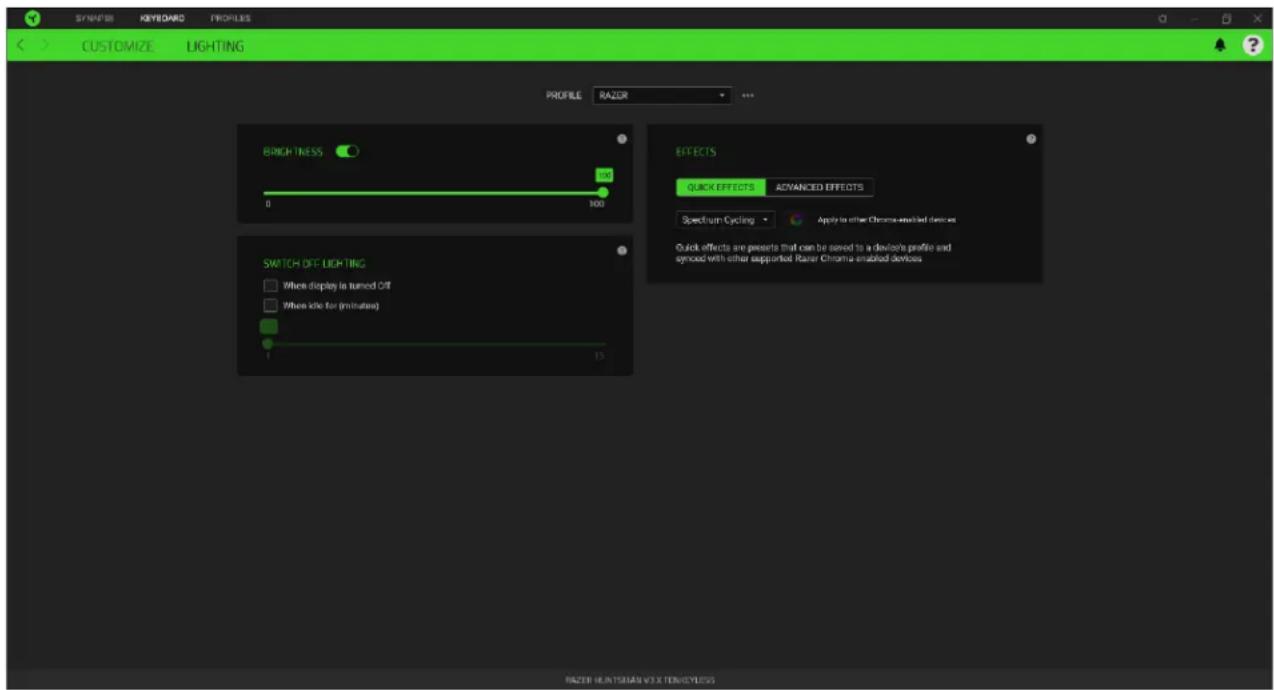Viewport: 1274px width, 690px height.
Task: Switch to the Synapse tab
Action: click(x=94, y=18)
